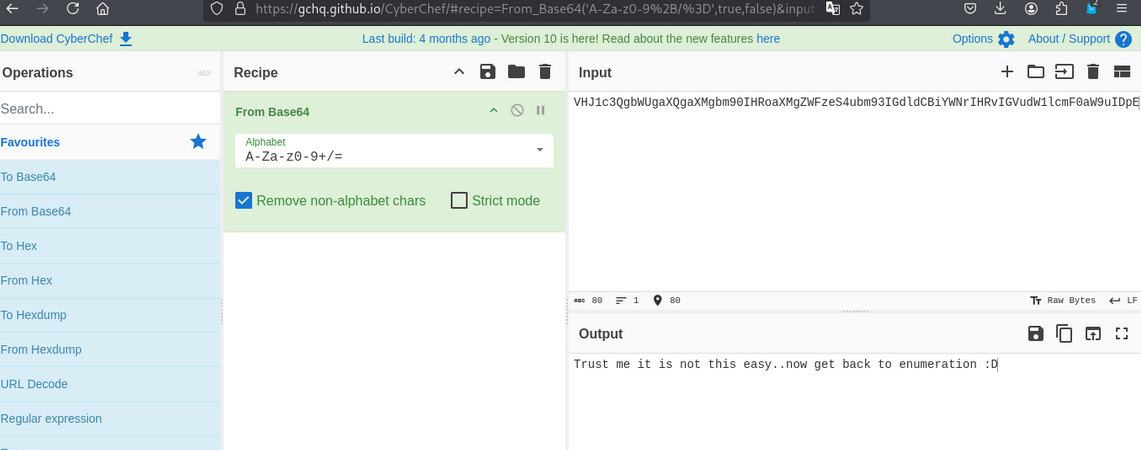Screen dimensions: 1141x450
Task: Add a new input tab
Action: [1007, 72]
